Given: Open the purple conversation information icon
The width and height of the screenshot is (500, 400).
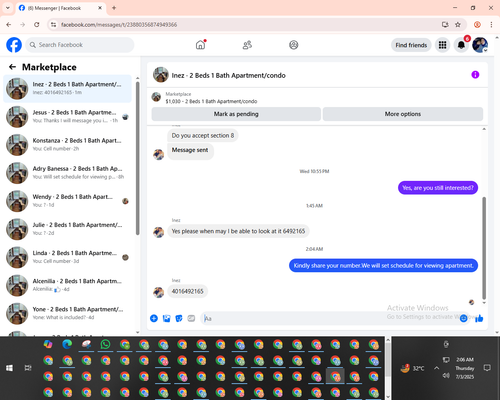Looking at the screenshot, I should [x=475, y=75].
